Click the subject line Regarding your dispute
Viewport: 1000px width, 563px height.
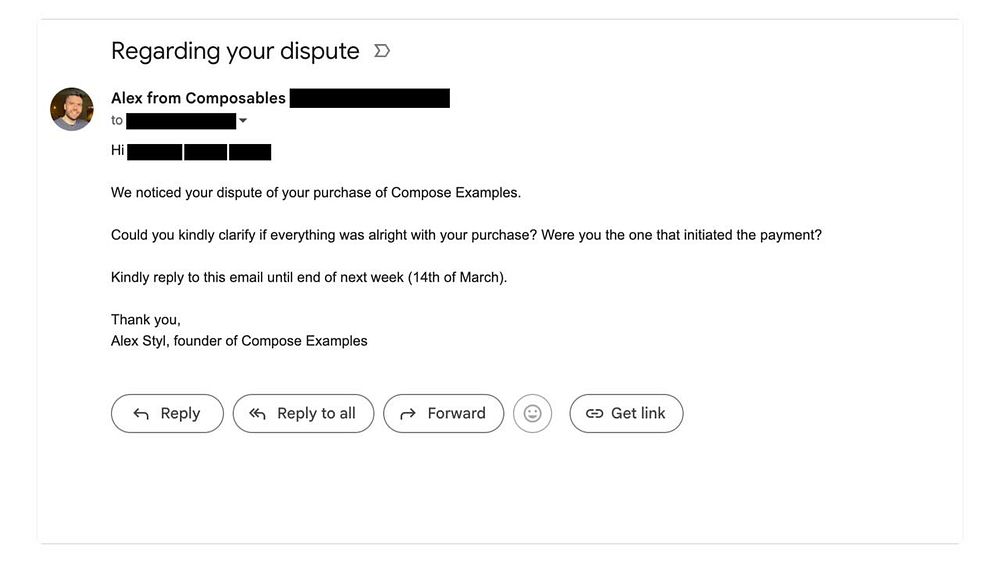(x=235, y=51)
